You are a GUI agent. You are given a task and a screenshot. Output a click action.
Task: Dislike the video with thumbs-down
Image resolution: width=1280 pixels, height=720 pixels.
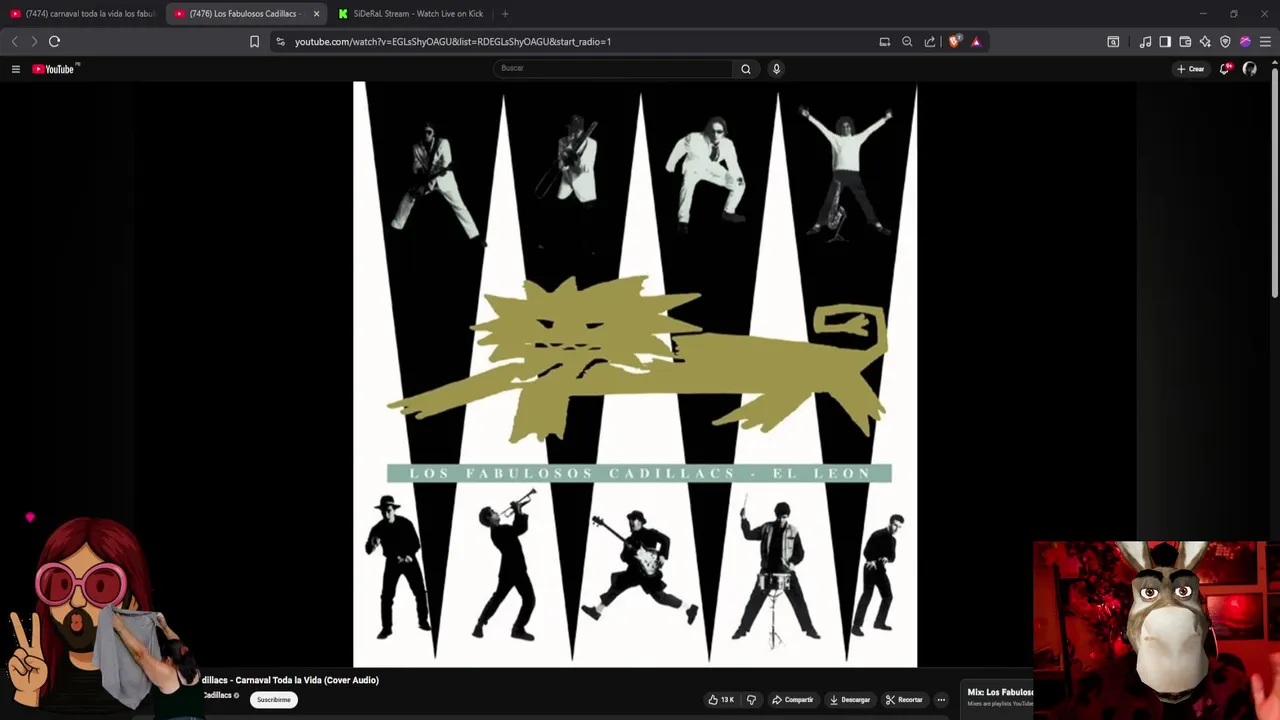point(751,700)
